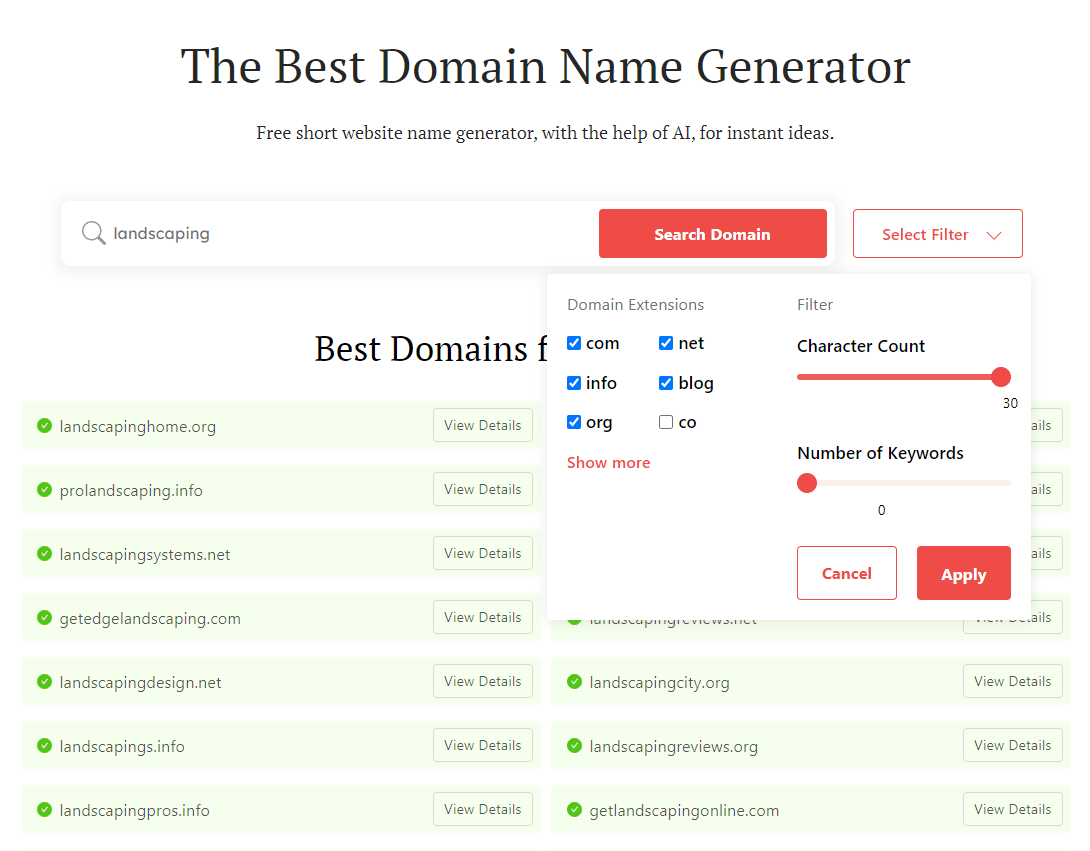The height and width of the screenshot is (851, 1090).
Task: Click the Number of Keywords slider handle
Action: [x=807, y=484]
